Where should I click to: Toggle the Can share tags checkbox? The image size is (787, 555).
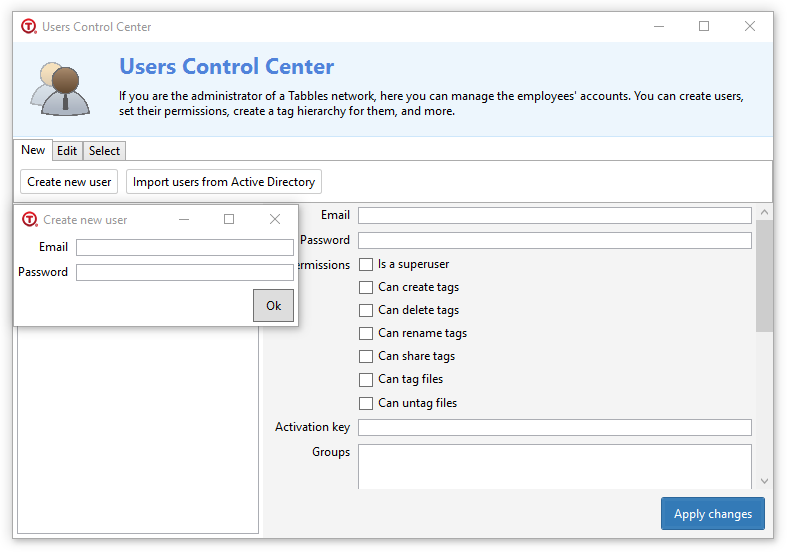tap(366, 357)
